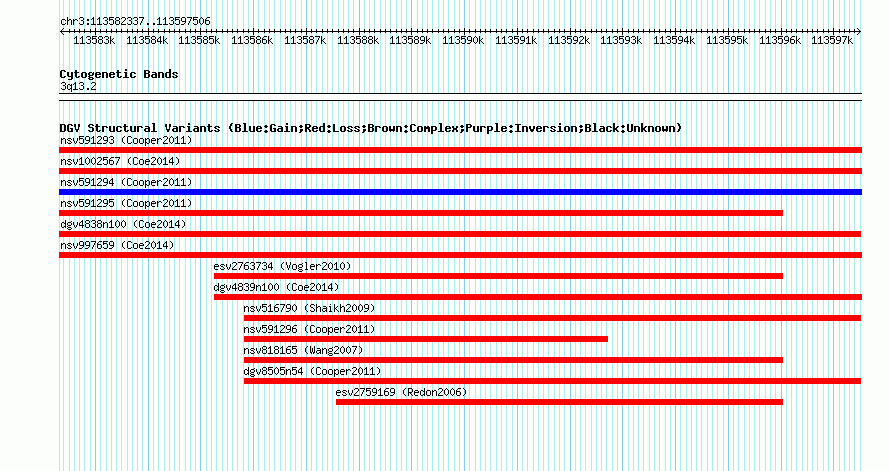Click the Cytogenetic Bands track title
The image size is (890, 471).
119,74
